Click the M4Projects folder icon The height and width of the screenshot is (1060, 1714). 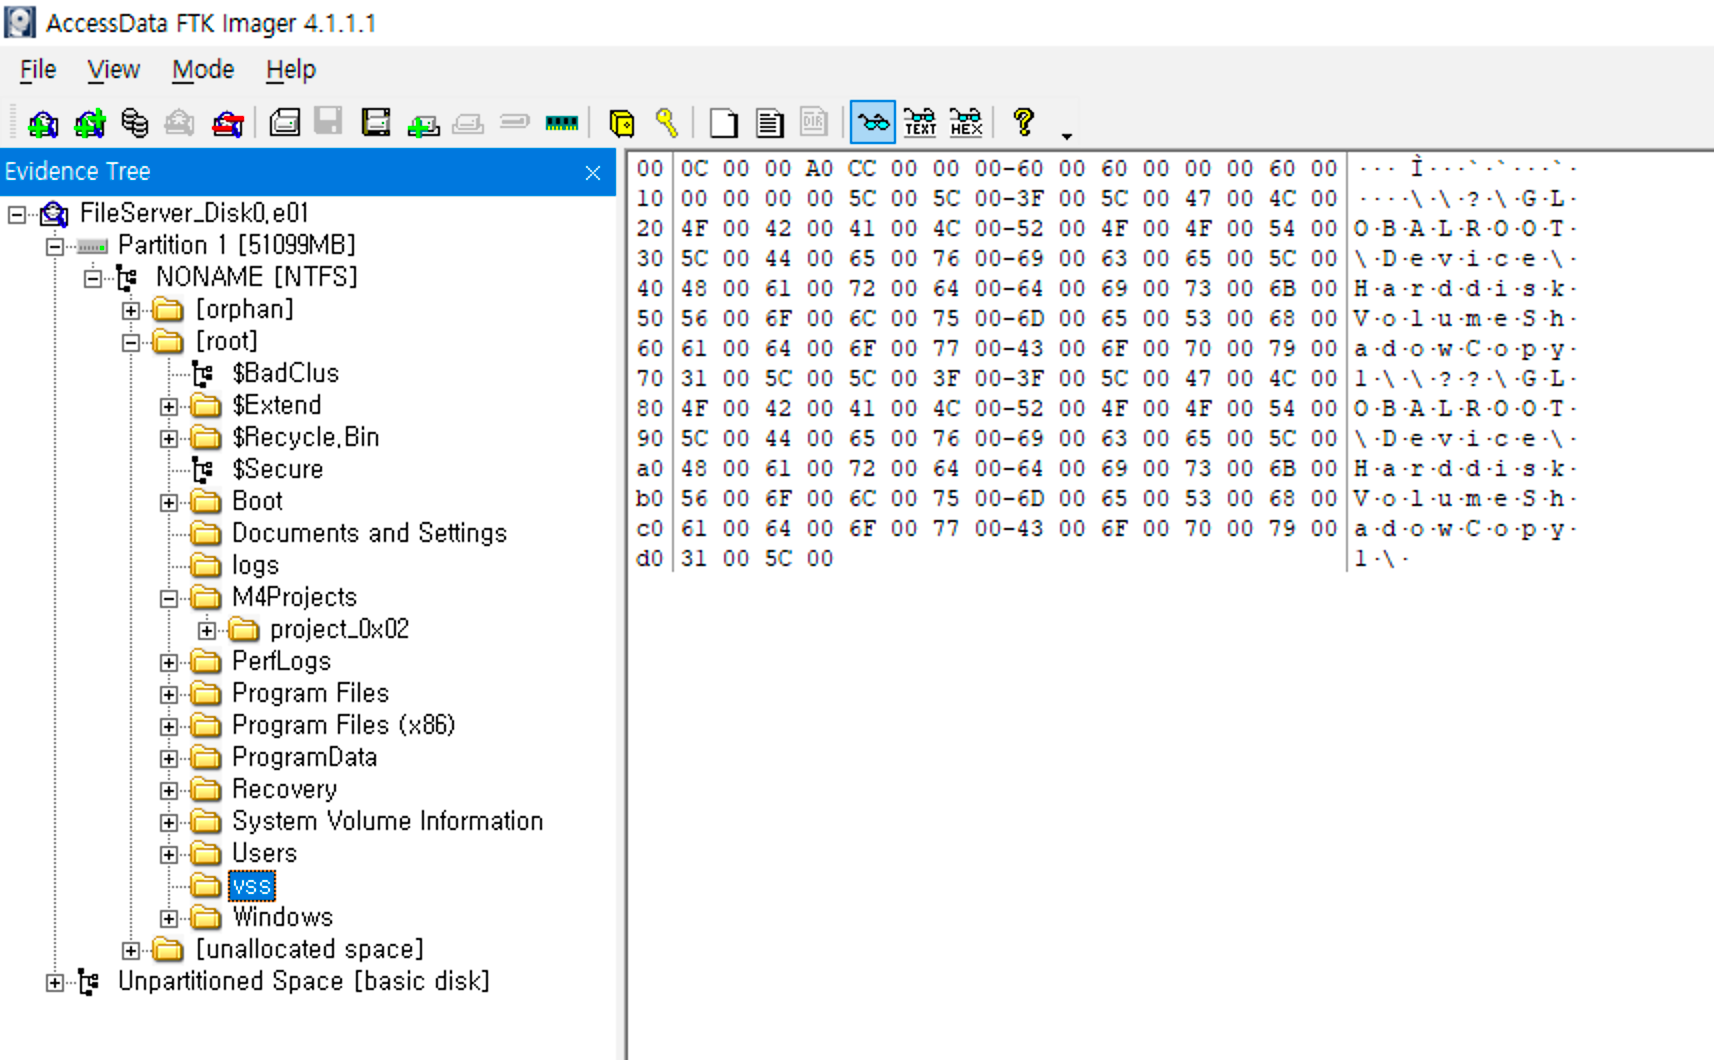(x=205, y=598)
